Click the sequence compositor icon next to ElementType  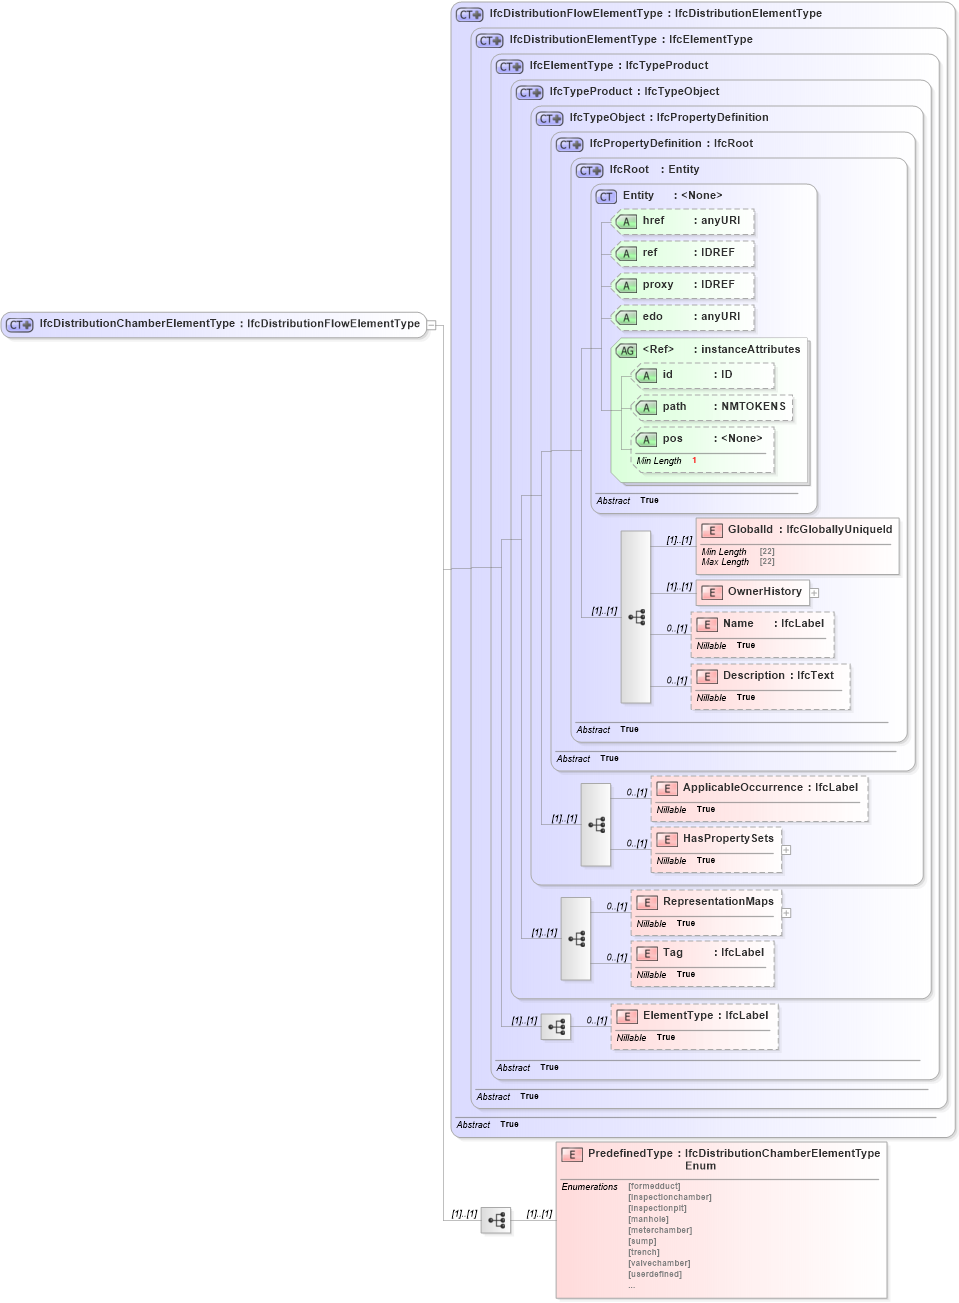(x=556, y=1026)
